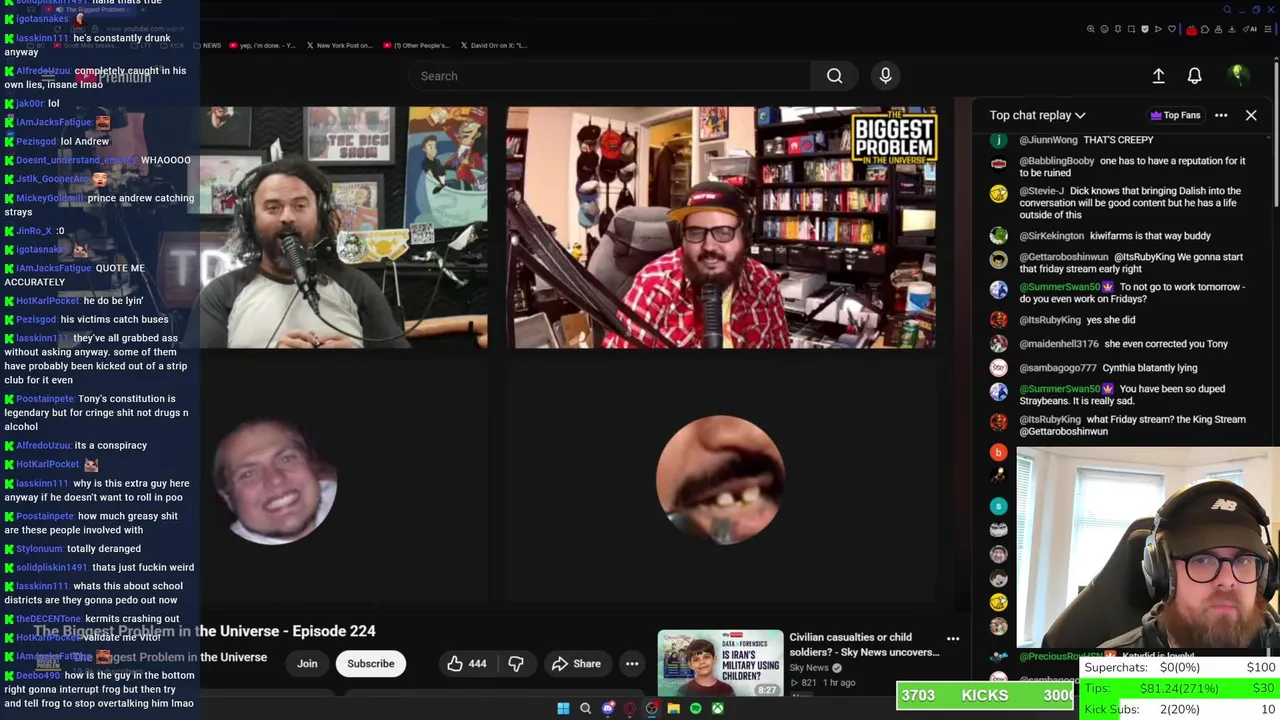
Task: Click the streamer webcam overlay
Action: pos(1148,548)
